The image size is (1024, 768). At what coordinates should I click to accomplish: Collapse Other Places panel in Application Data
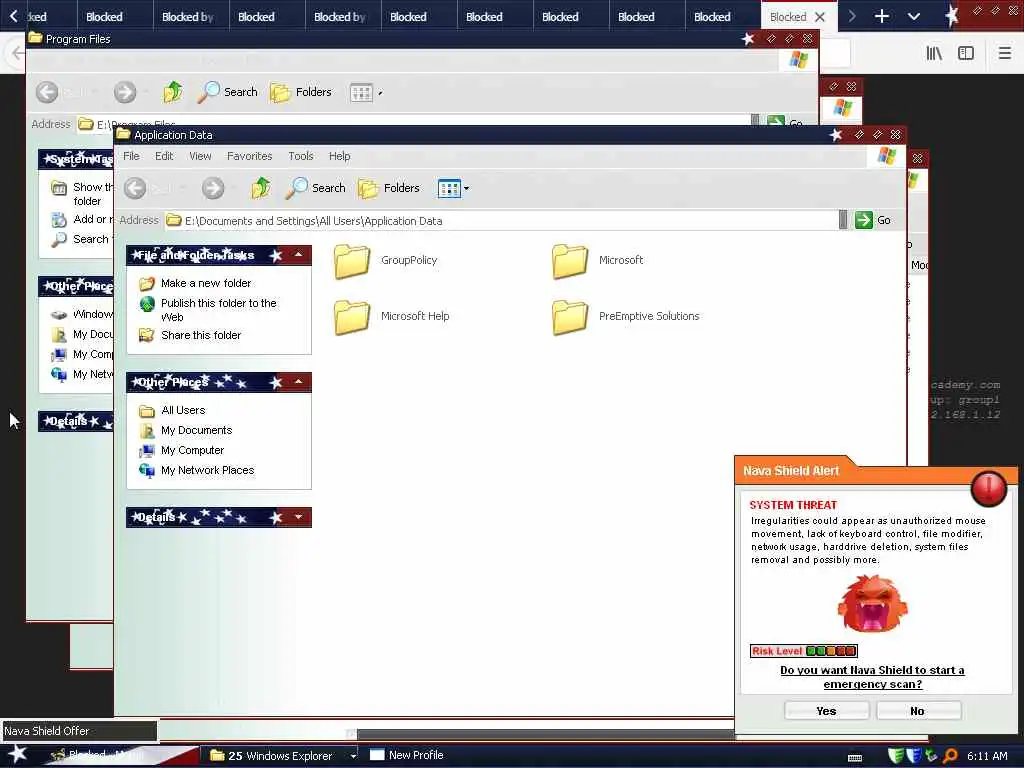pyautogui.click(x=298, y=381)
